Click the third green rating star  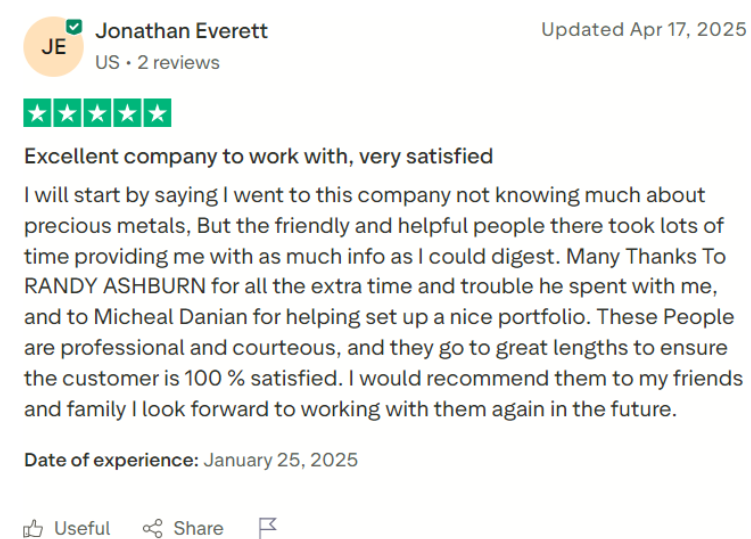click(97, 113)
